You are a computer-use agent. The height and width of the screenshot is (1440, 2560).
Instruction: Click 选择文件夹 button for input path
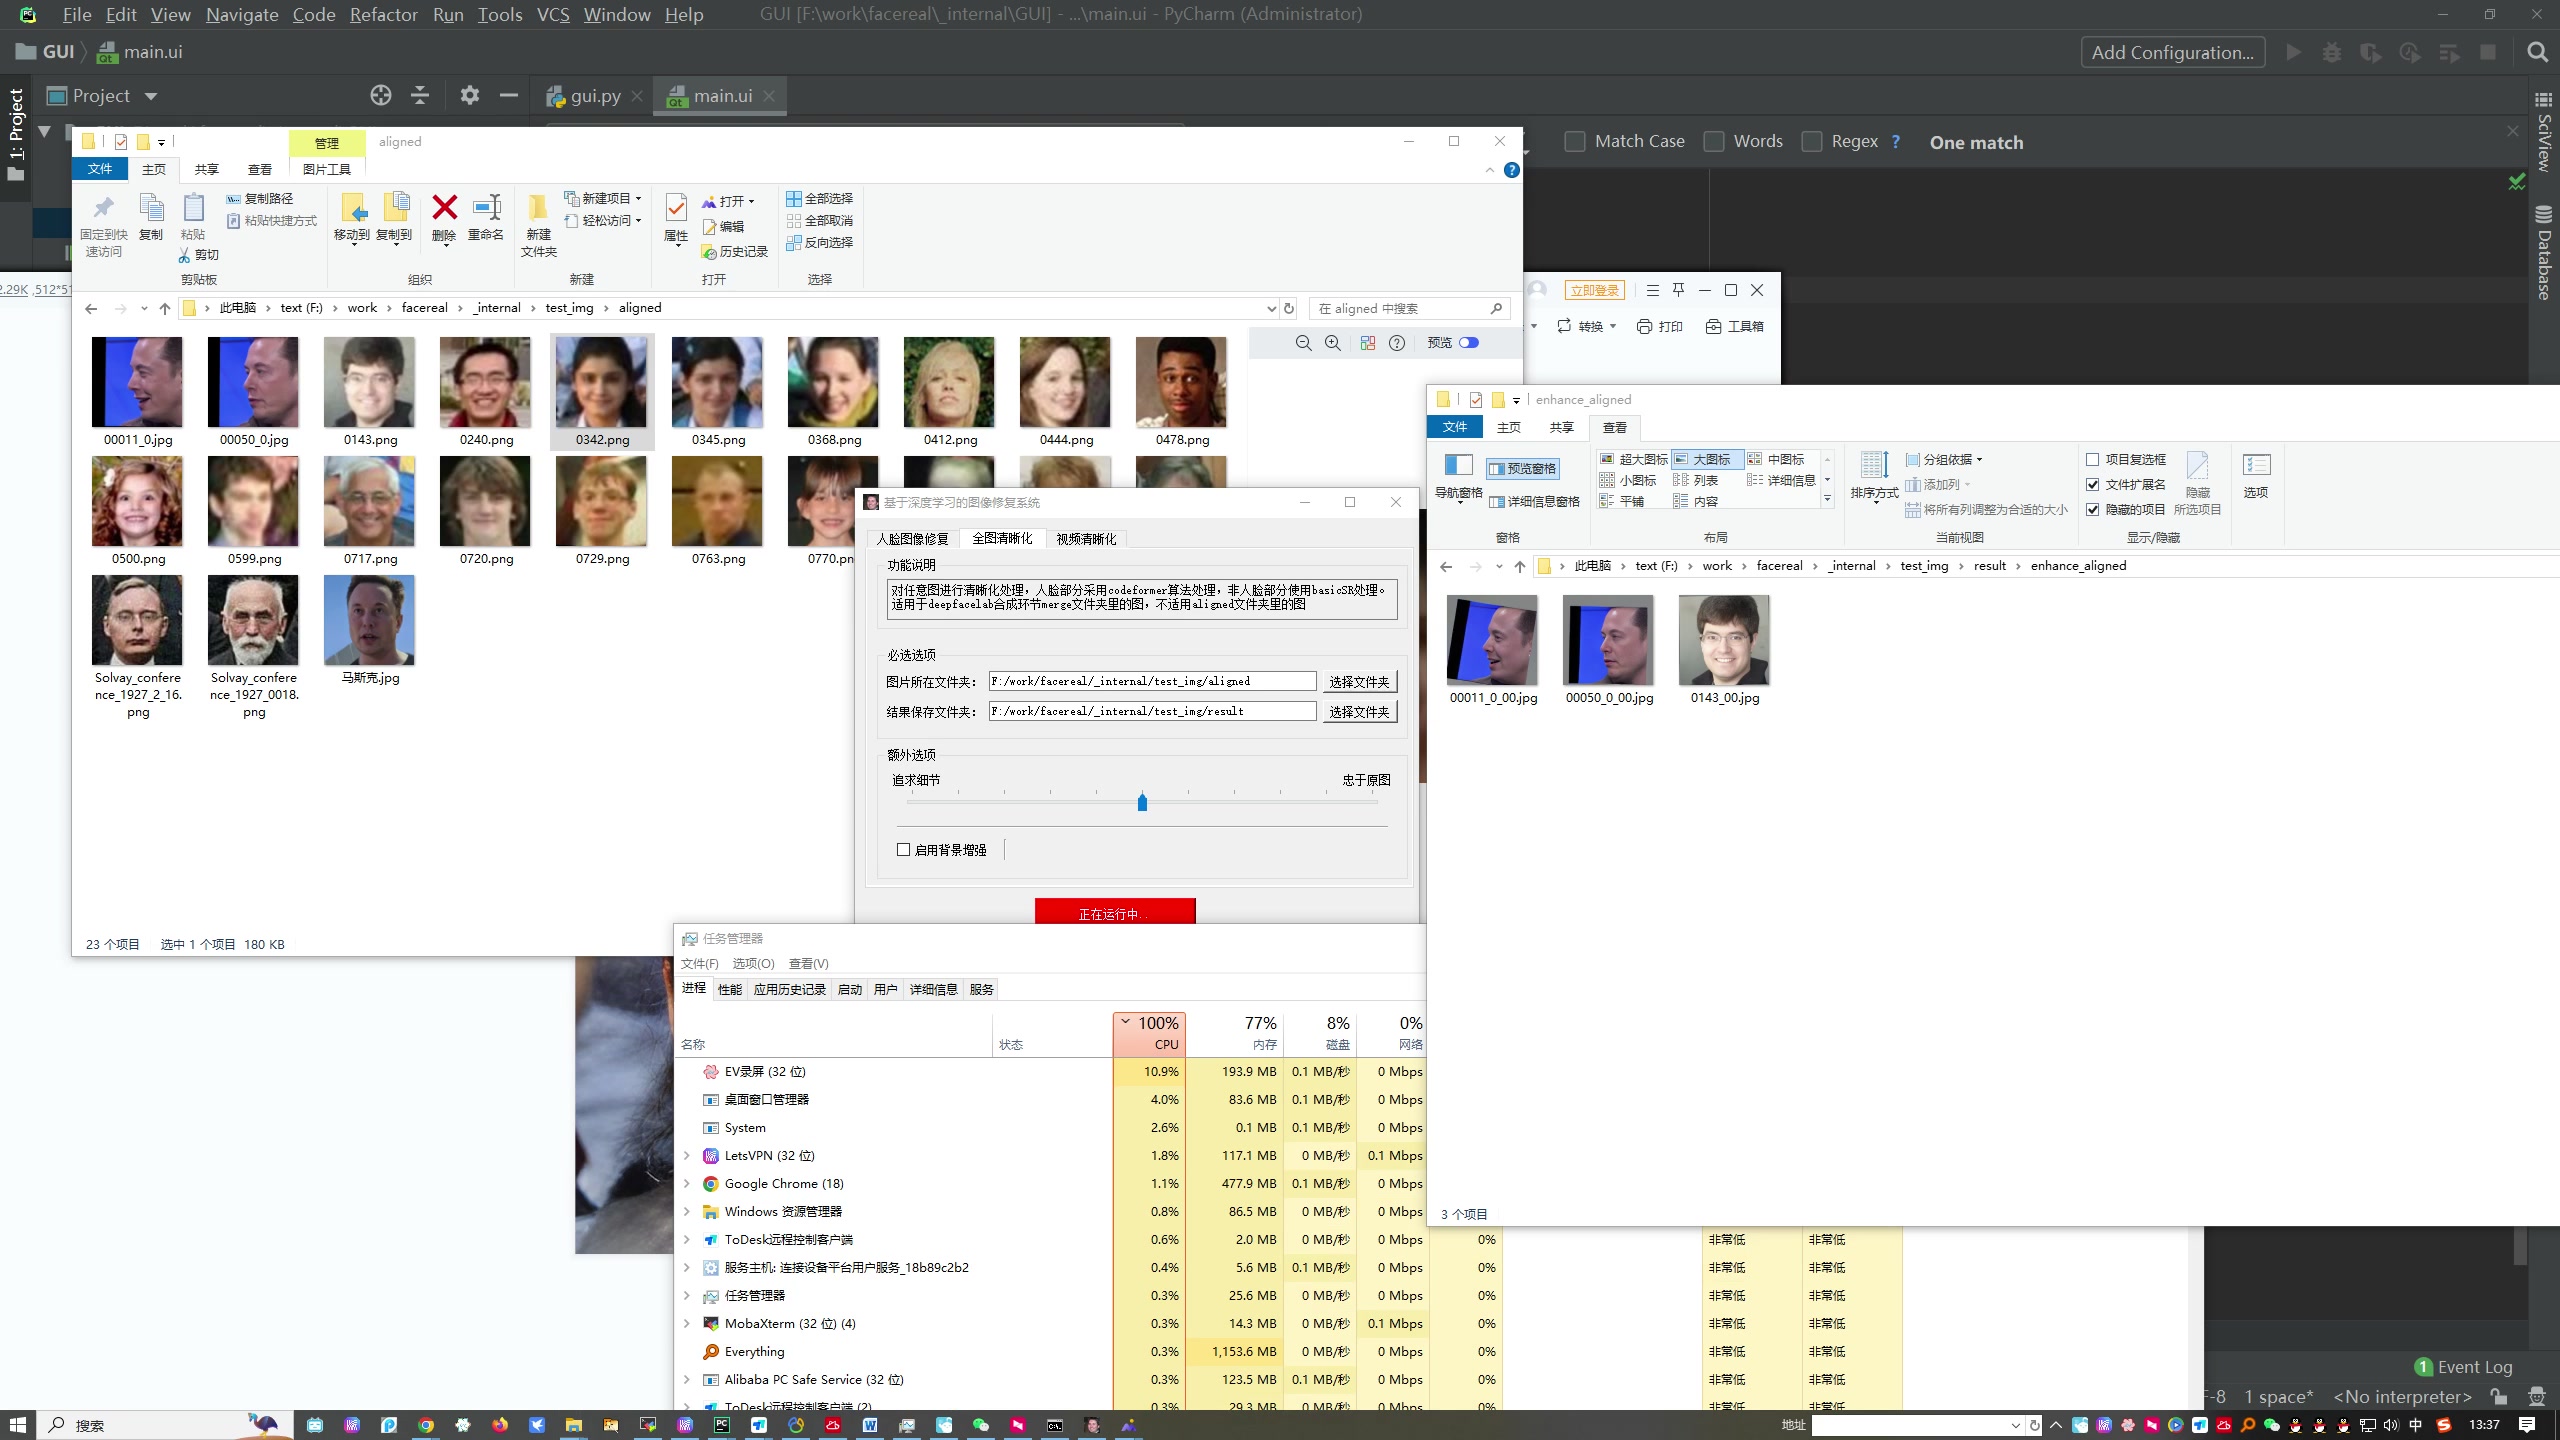pyautogui.click(x=1359, y=682)
